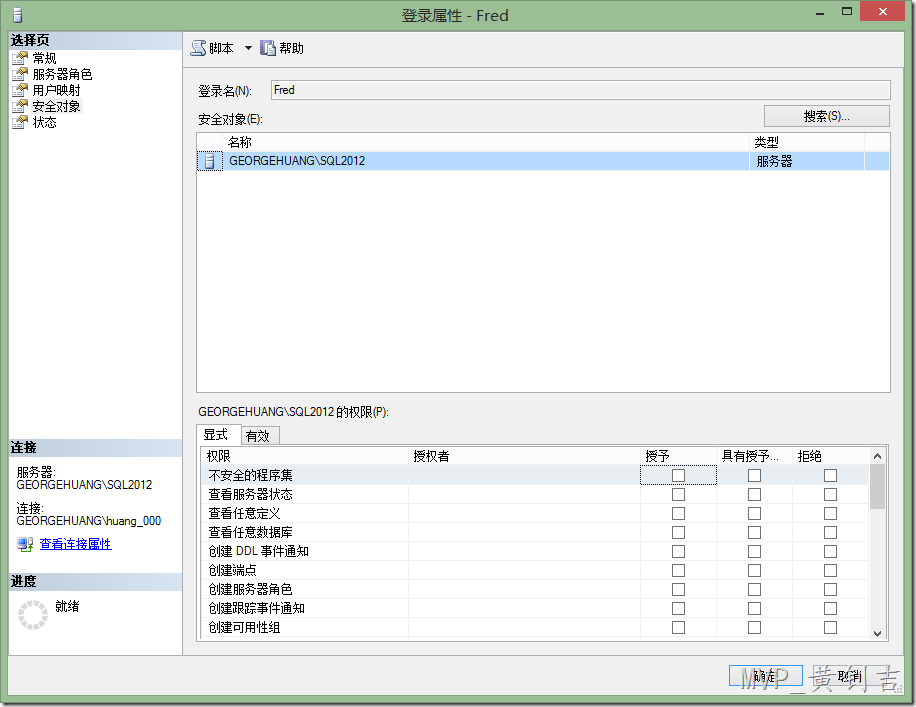Tick 拒绝 for 不安全的程序集
Image resolution: width=916 pixels, height=707 pixels.
coord(830,476)
